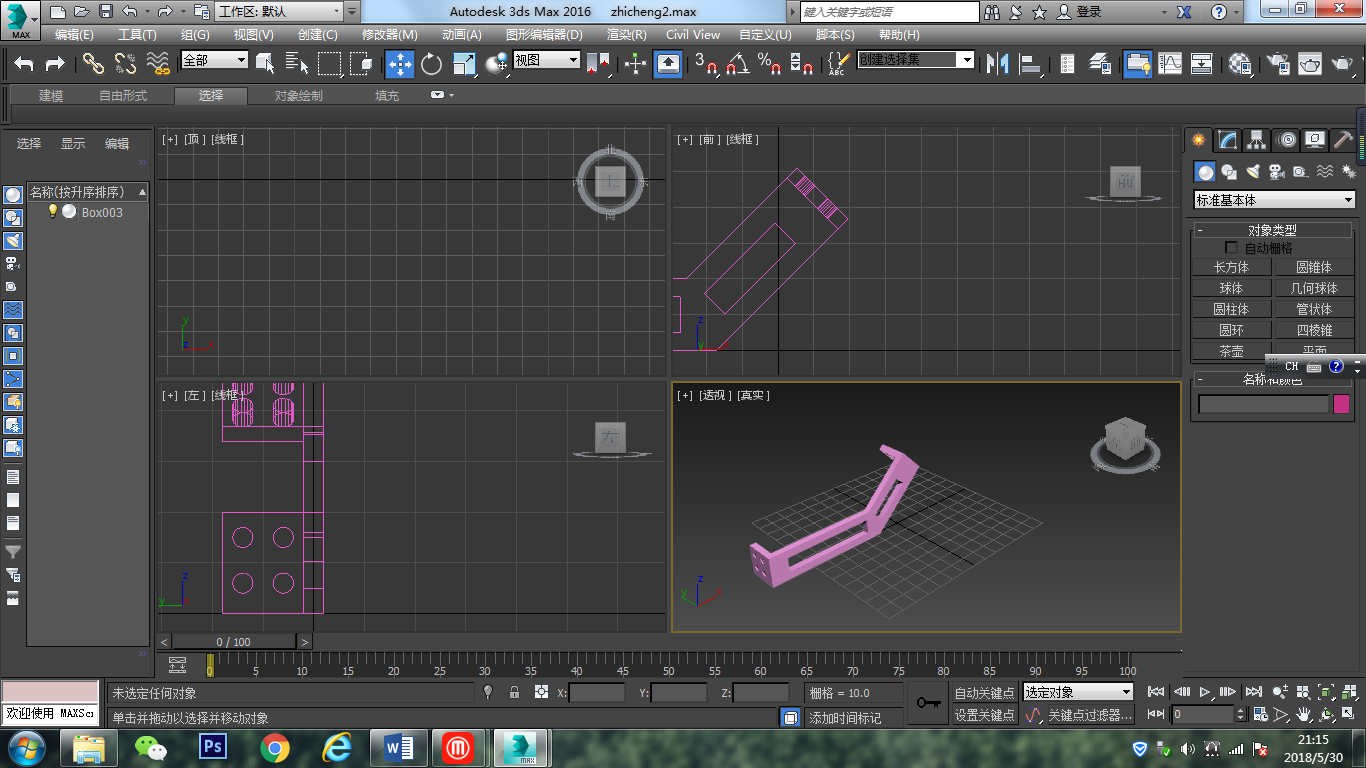Open the Utilities panel with hammer icon
The height and width of the screenshot is (768, 1366).
pyautogui.click(x=1343, y=140)
